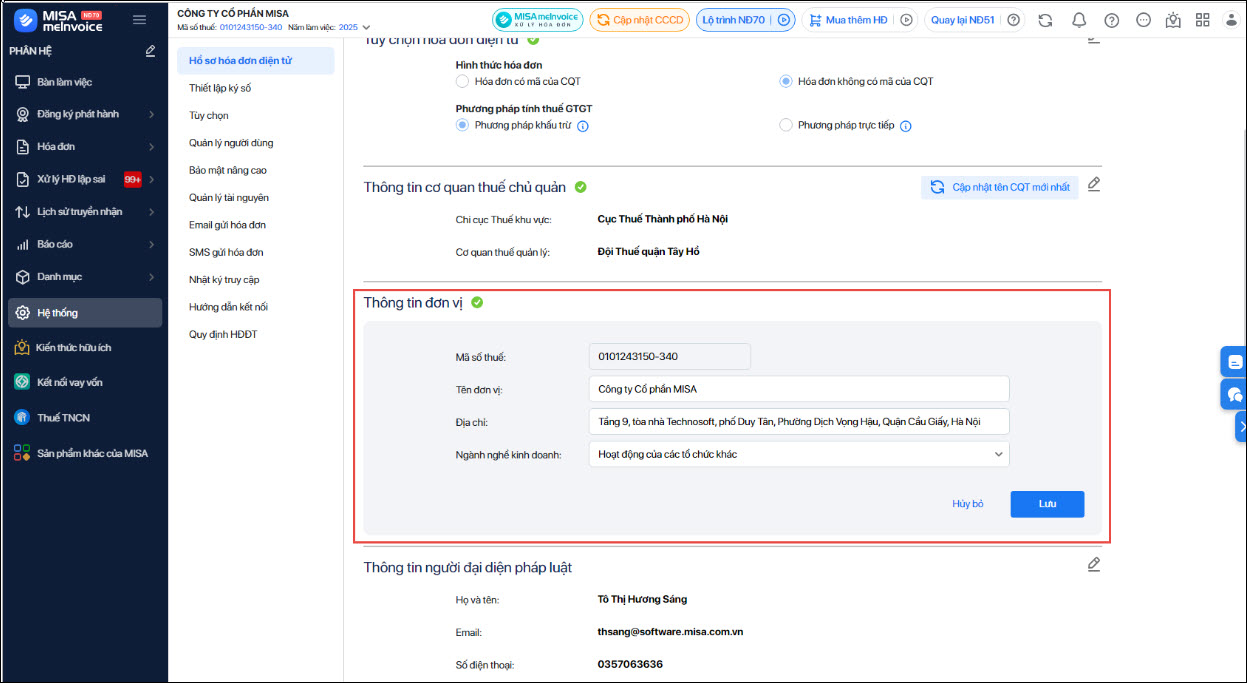Viewport: 1247px width, 683px height.
Task: Click Hủy bỏ cancel link
Action: [x=967, y=504]
